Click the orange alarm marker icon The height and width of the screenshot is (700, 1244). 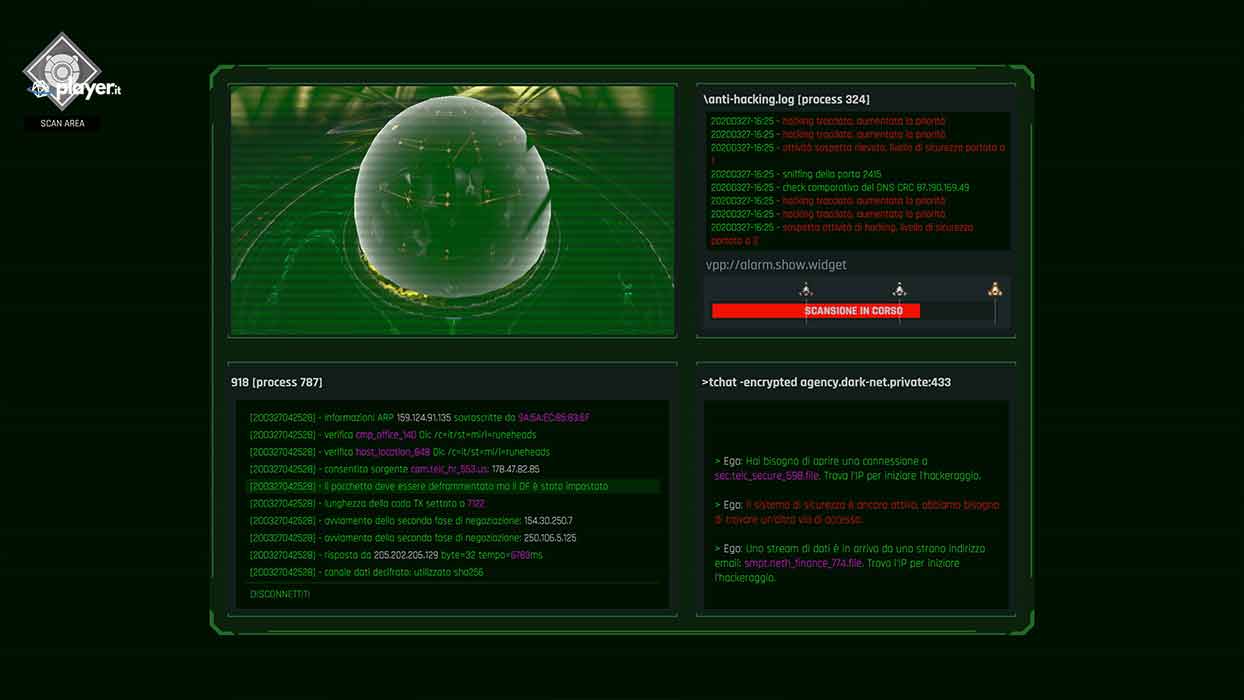pyautogui.click(x=994, y=289)
